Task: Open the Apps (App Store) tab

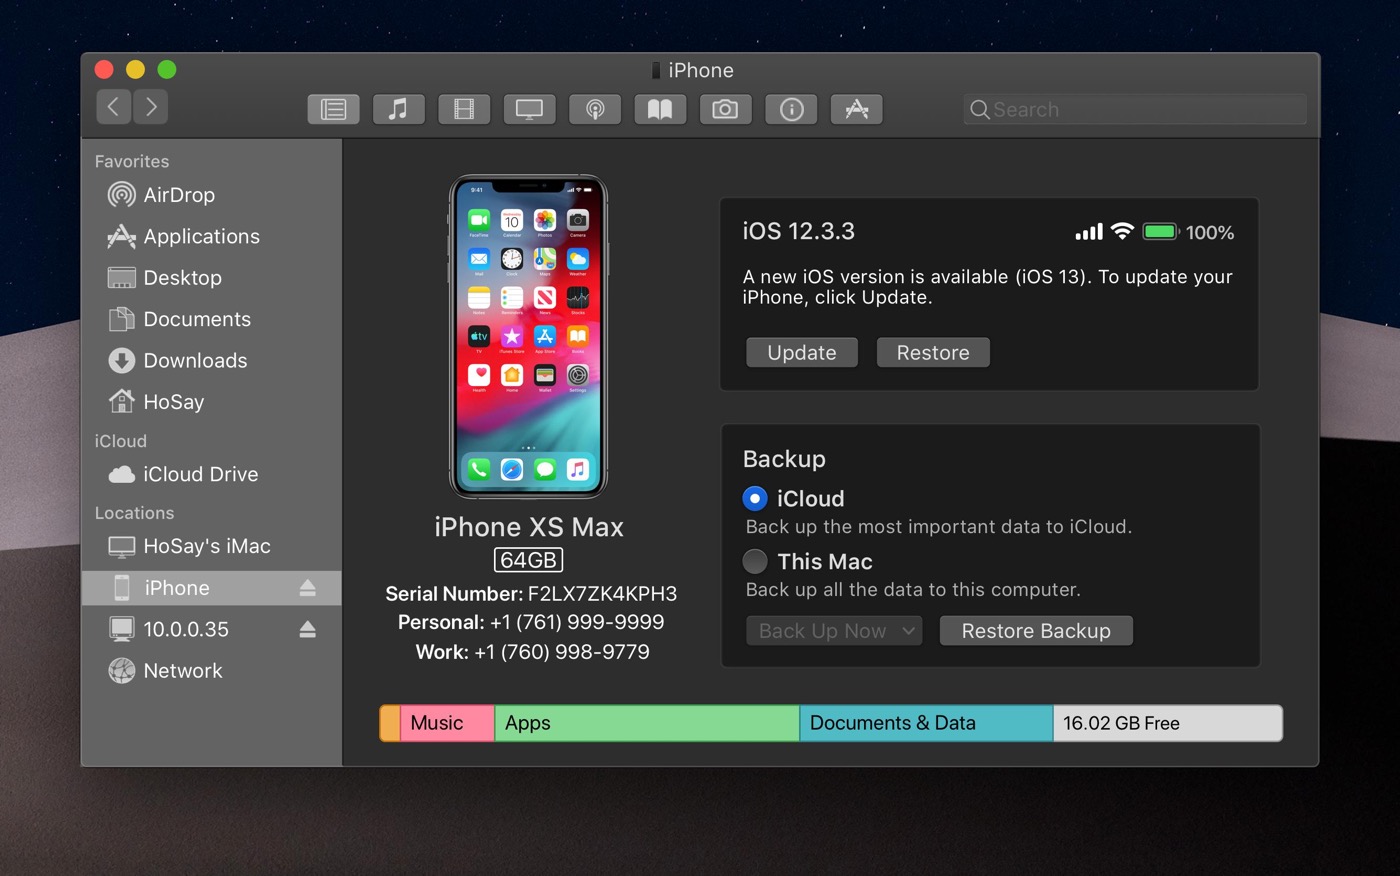Action: [857, 109]
